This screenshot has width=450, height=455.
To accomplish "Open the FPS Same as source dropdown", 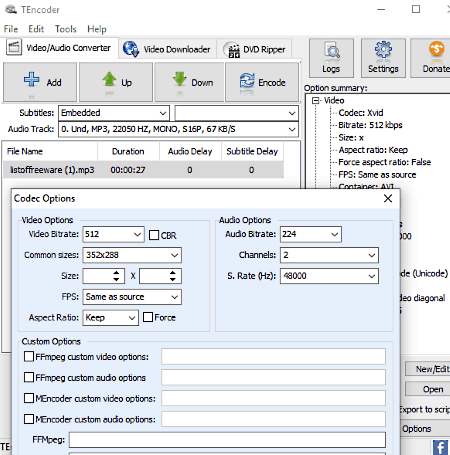I will point(132,297).
